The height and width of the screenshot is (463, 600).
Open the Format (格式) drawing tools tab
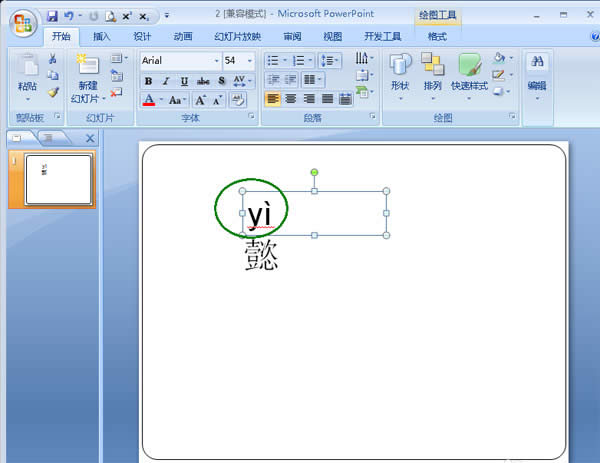pyautogui.click(x=437, y=36)
